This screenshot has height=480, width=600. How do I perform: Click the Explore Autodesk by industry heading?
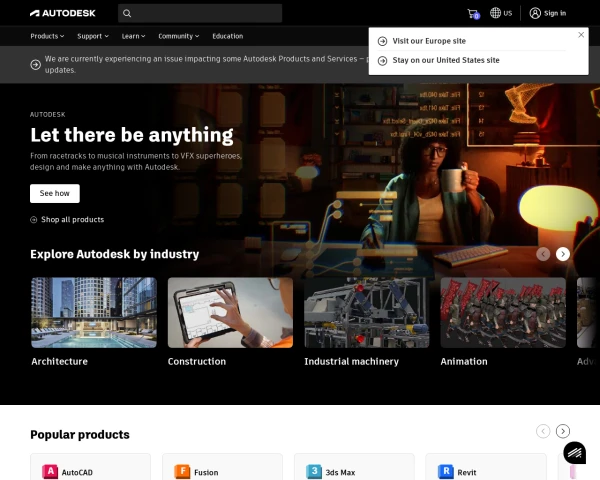pos(114,254)
